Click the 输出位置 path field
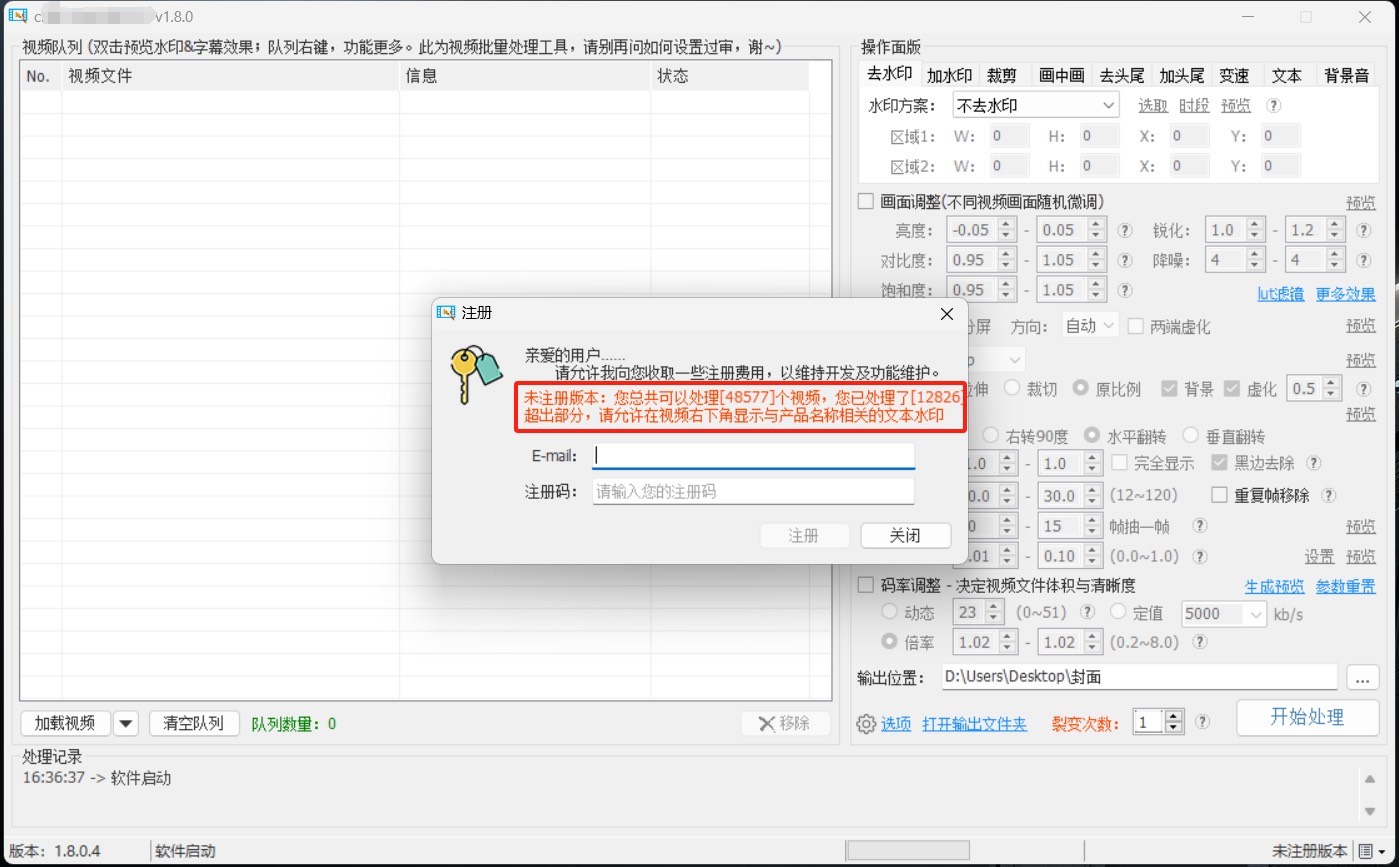1399x867 pixels. (x=1140, y=677)
